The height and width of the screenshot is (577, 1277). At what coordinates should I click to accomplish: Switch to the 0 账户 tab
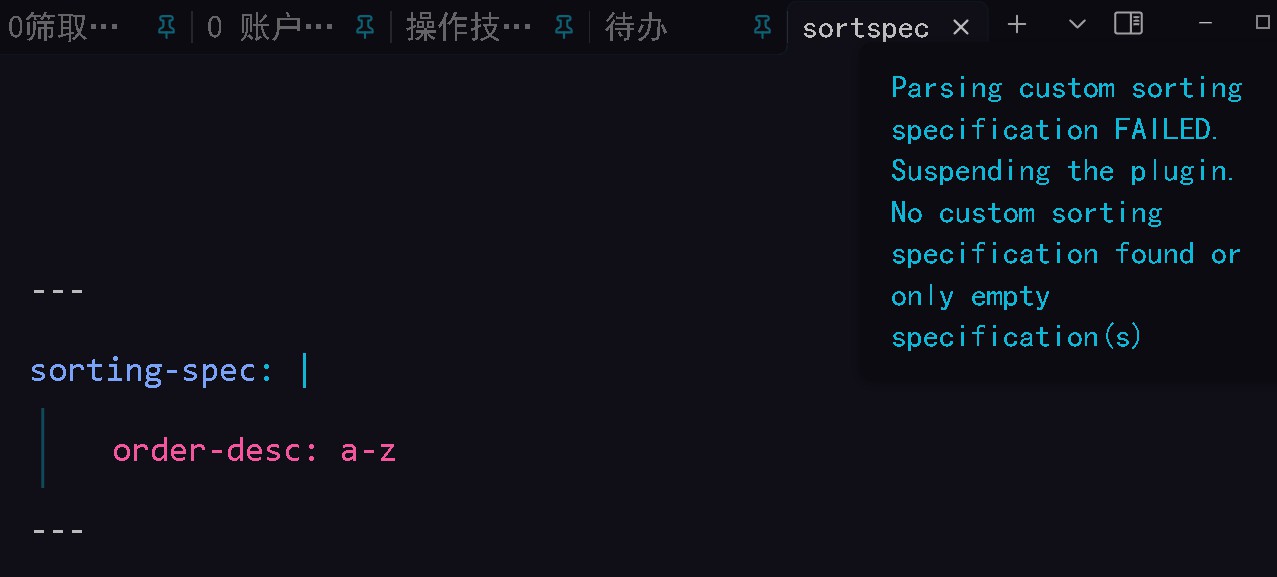click(x=270, y=28)
